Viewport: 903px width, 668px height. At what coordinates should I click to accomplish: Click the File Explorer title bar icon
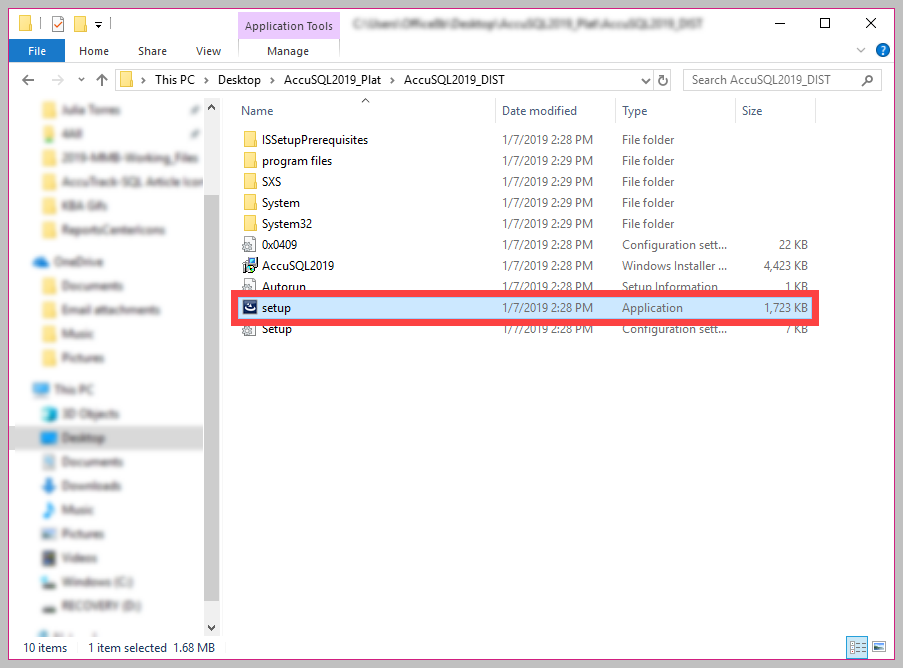pos(25,24)
